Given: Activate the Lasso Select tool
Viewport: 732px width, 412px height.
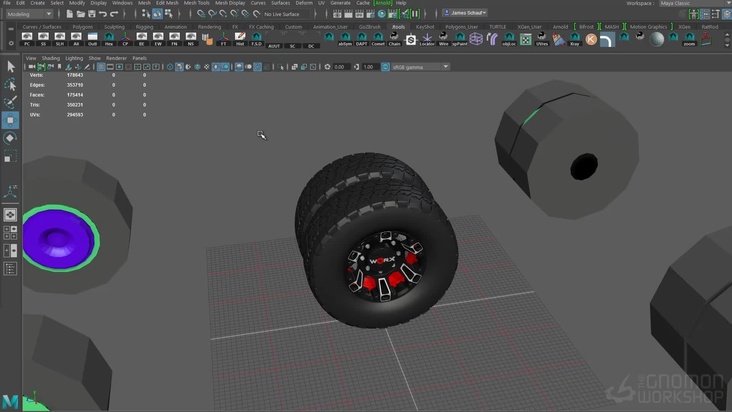Looking at the screenshot, I should pos(11,85).
